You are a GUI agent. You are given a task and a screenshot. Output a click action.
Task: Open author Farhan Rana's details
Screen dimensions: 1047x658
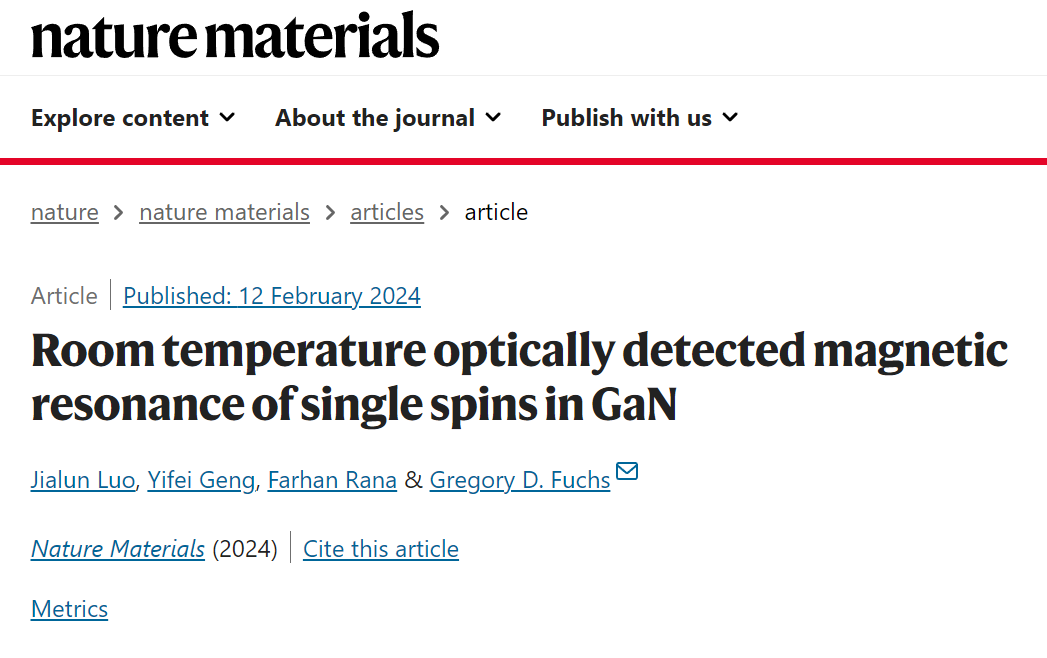[332, 480]
